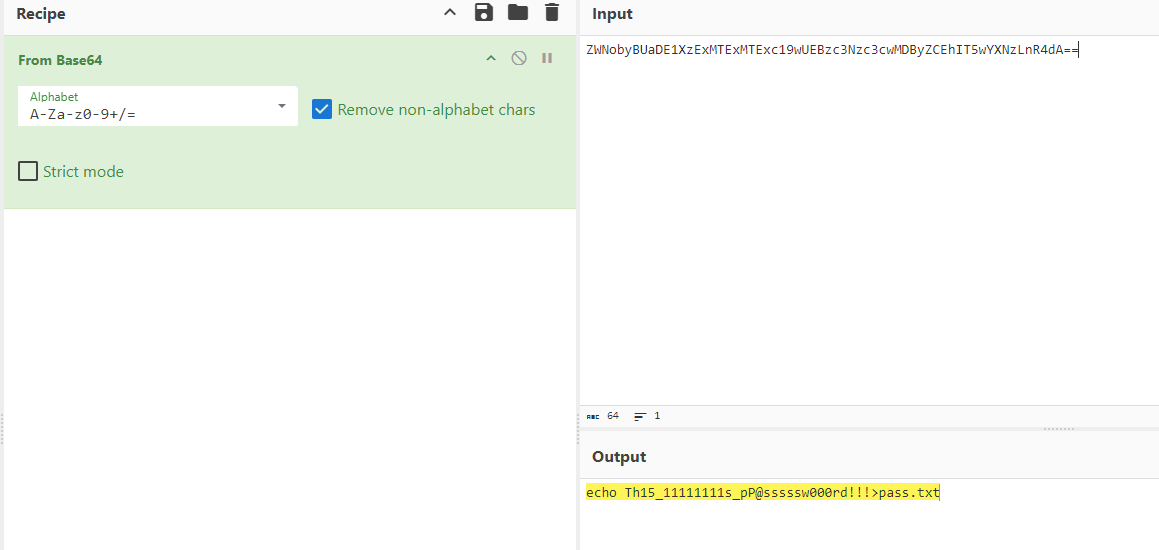Image resolution: width=1159 pixels, height=550 pixels.
Task: Uncheck Remove non-alphabet chars
Action: (x=322, y=110)
